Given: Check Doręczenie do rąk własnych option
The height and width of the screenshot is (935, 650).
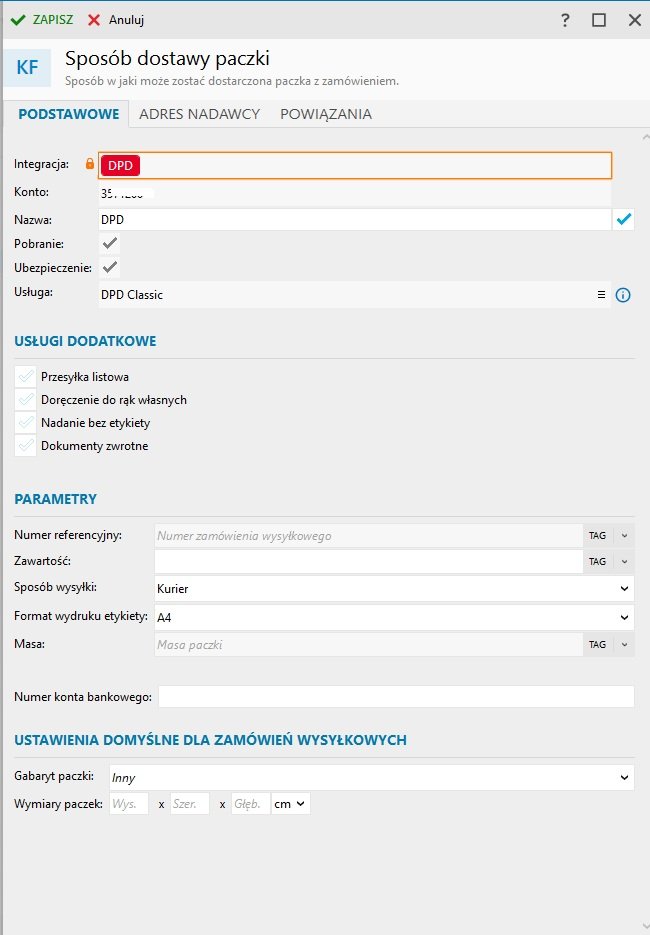Looking at the screenshot, I should point(26,400).
